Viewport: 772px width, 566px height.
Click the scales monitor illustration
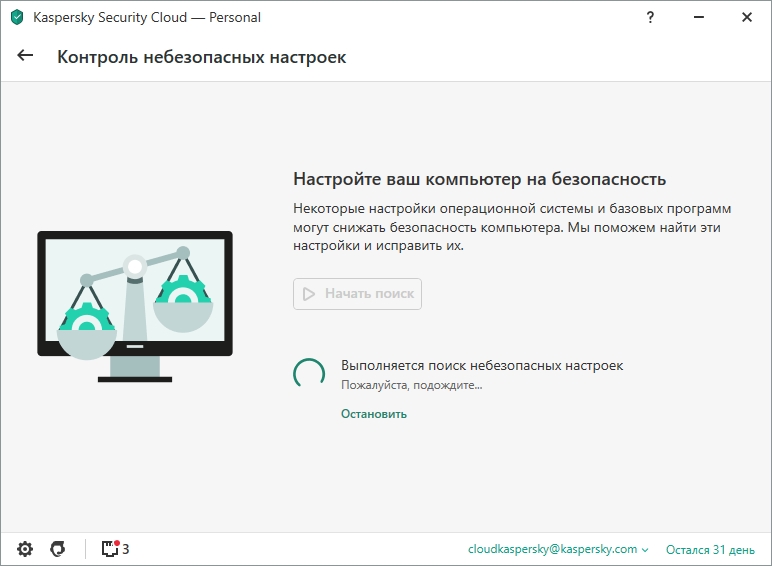[x=135, y=307]
